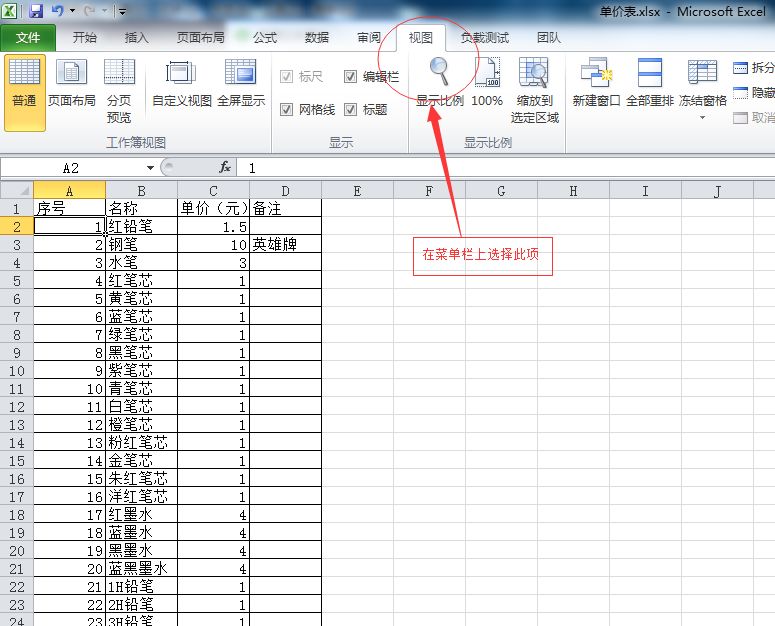Select column G header
The image size is (775, 626).
(501, 190)
